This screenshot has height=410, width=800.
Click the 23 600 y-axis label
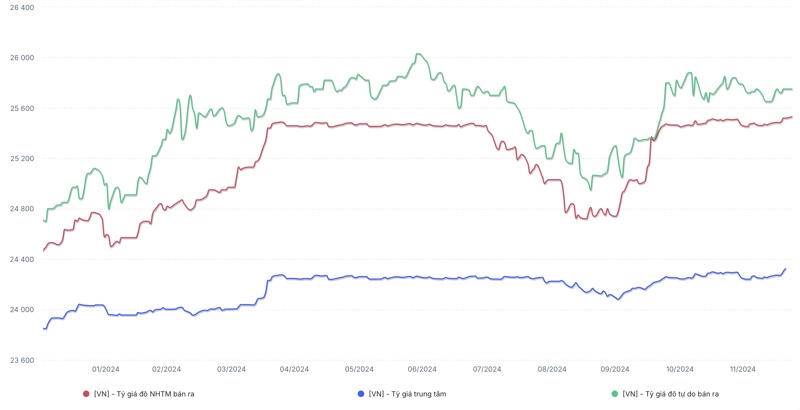(22, 360)
